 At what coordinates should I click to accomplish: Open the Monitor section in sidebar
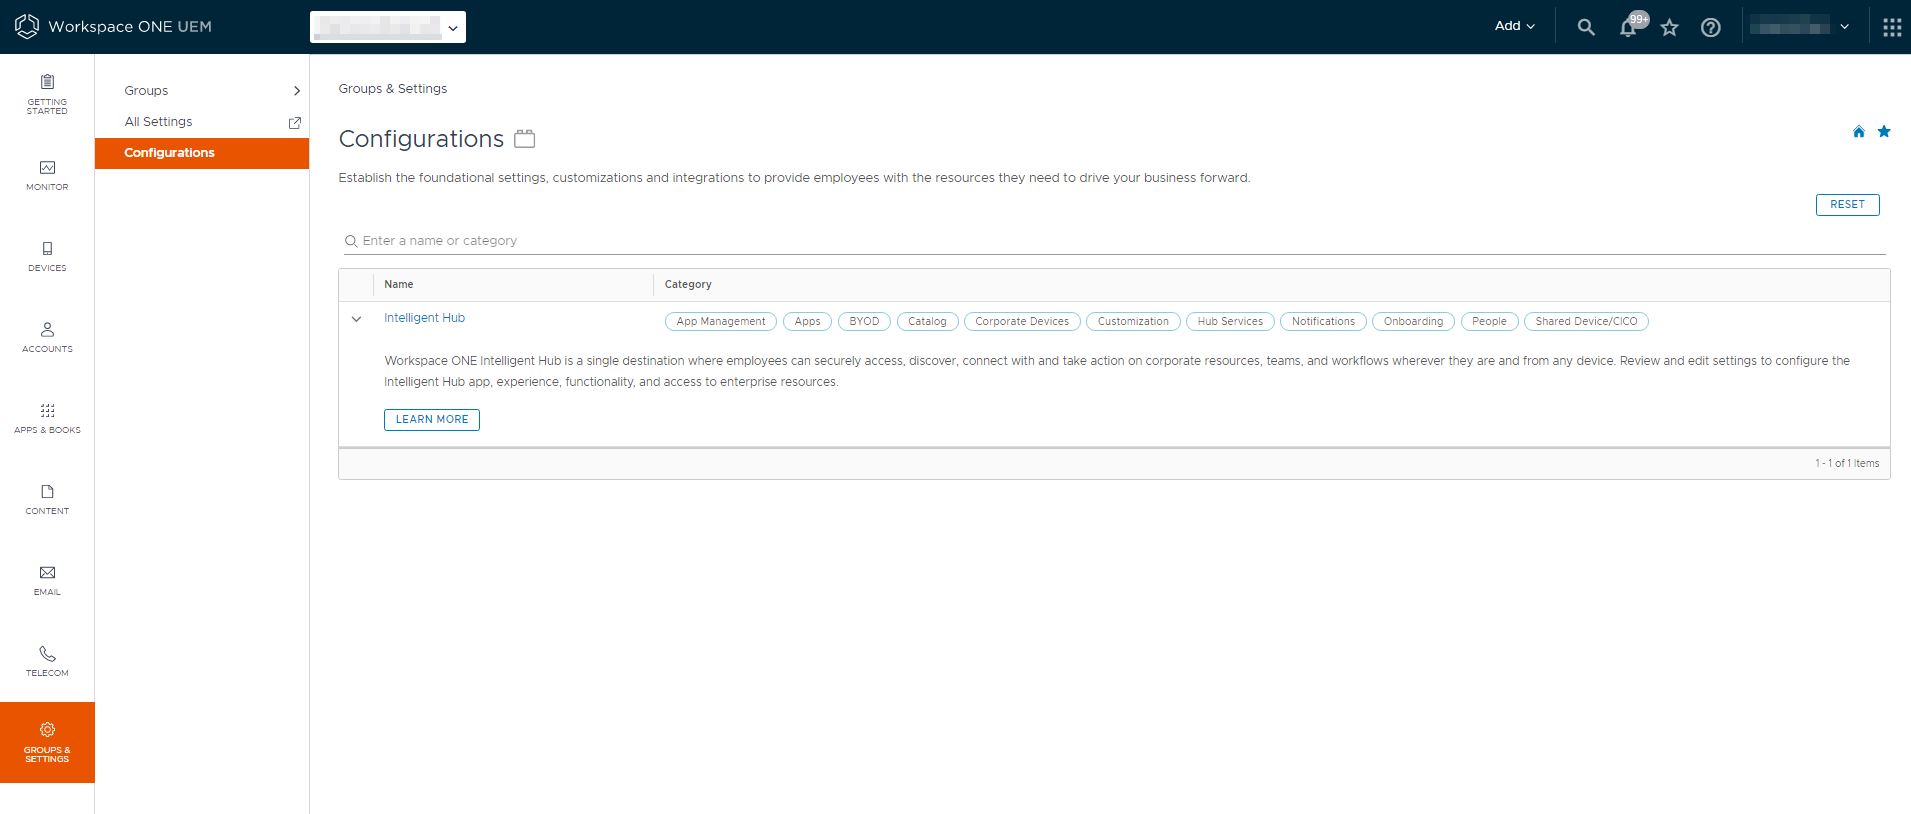[47, 175]
